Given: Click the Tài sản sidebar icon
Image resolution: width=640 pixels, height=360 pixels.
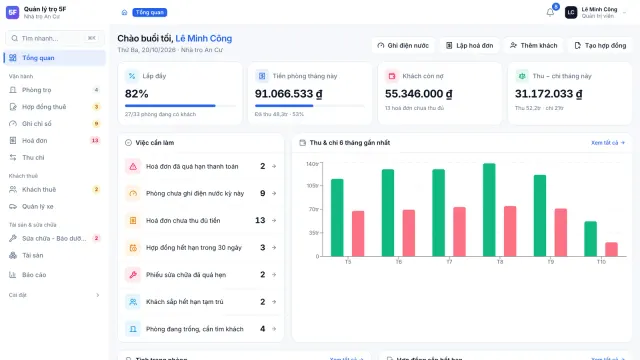Looking at the screenshot, I should (13, 255).
